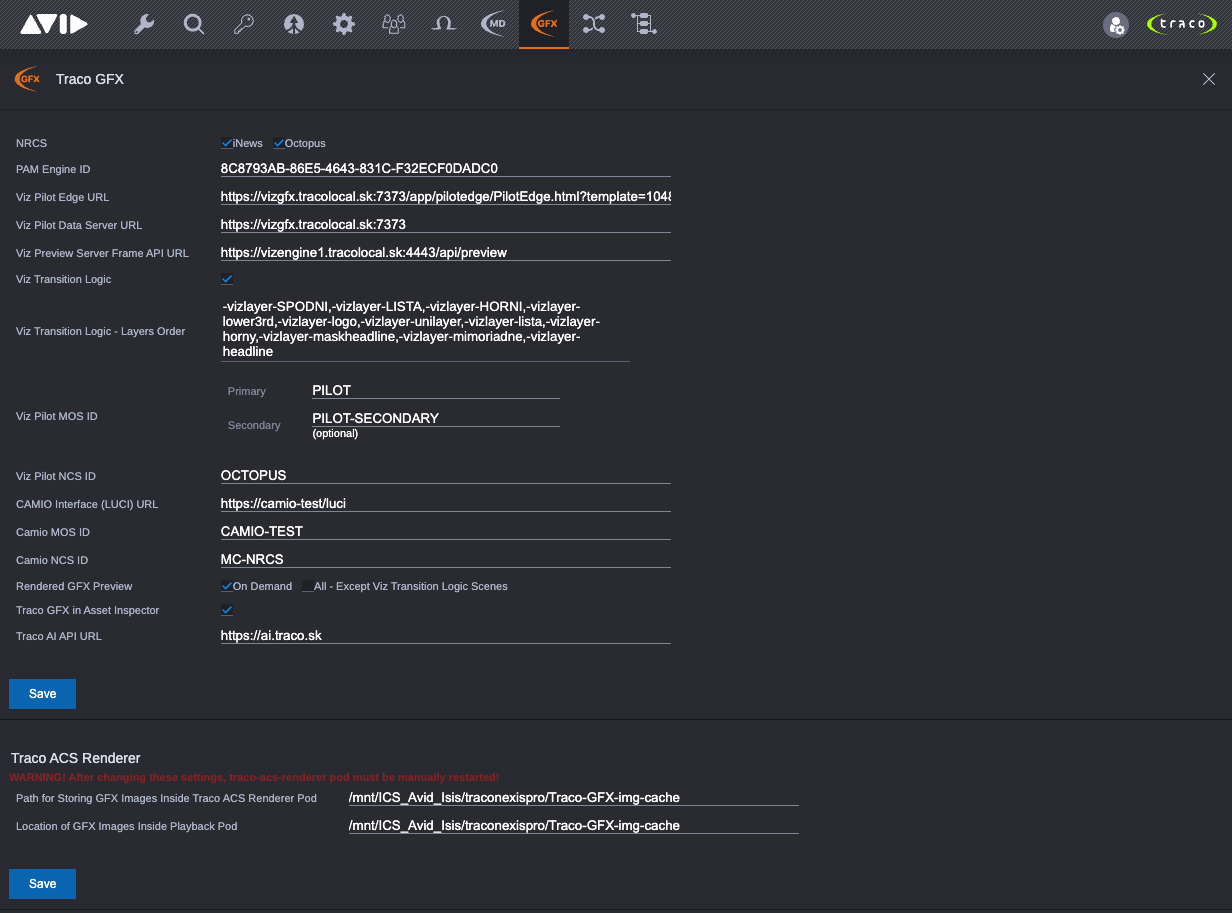Screen dimensions: 1232x913
Task: Edit the Secondary MOS ID field PILOT-SECONDARY
Action: [435, 418]
